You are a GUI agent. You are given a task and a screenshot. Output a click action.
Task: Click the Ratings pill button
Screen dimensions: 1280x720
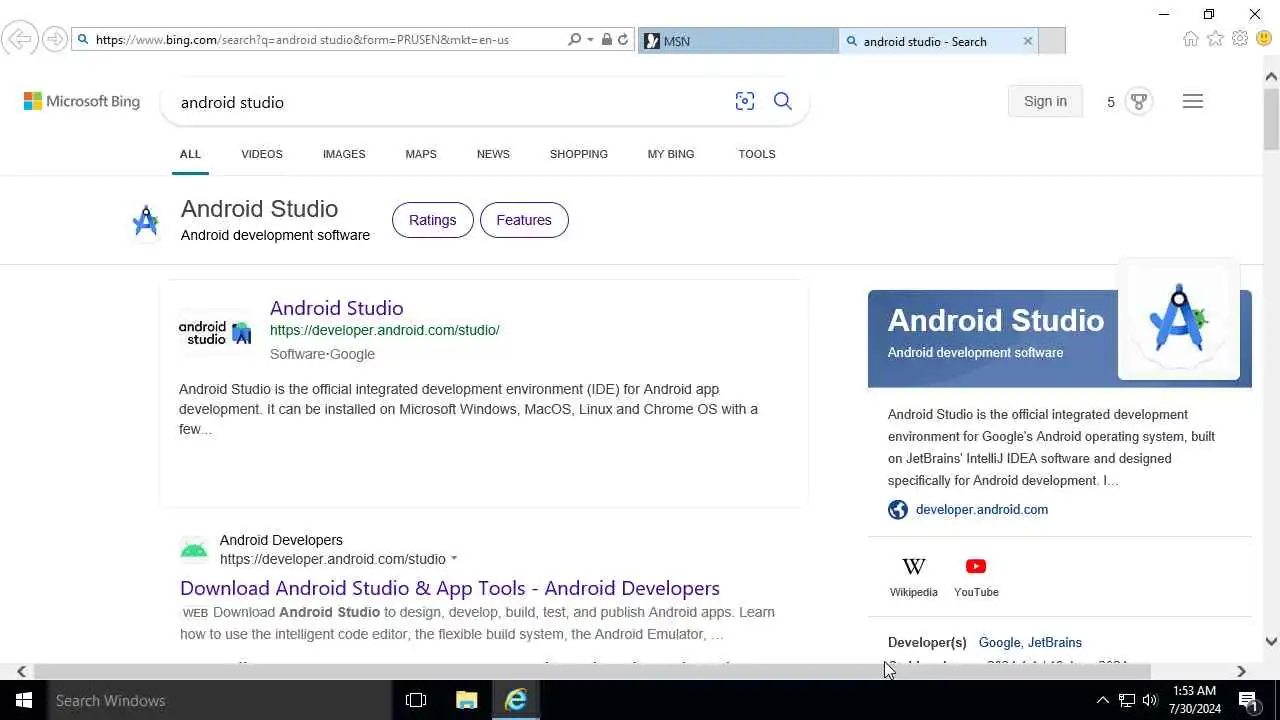pyautogui.click(x=432, y=220)
